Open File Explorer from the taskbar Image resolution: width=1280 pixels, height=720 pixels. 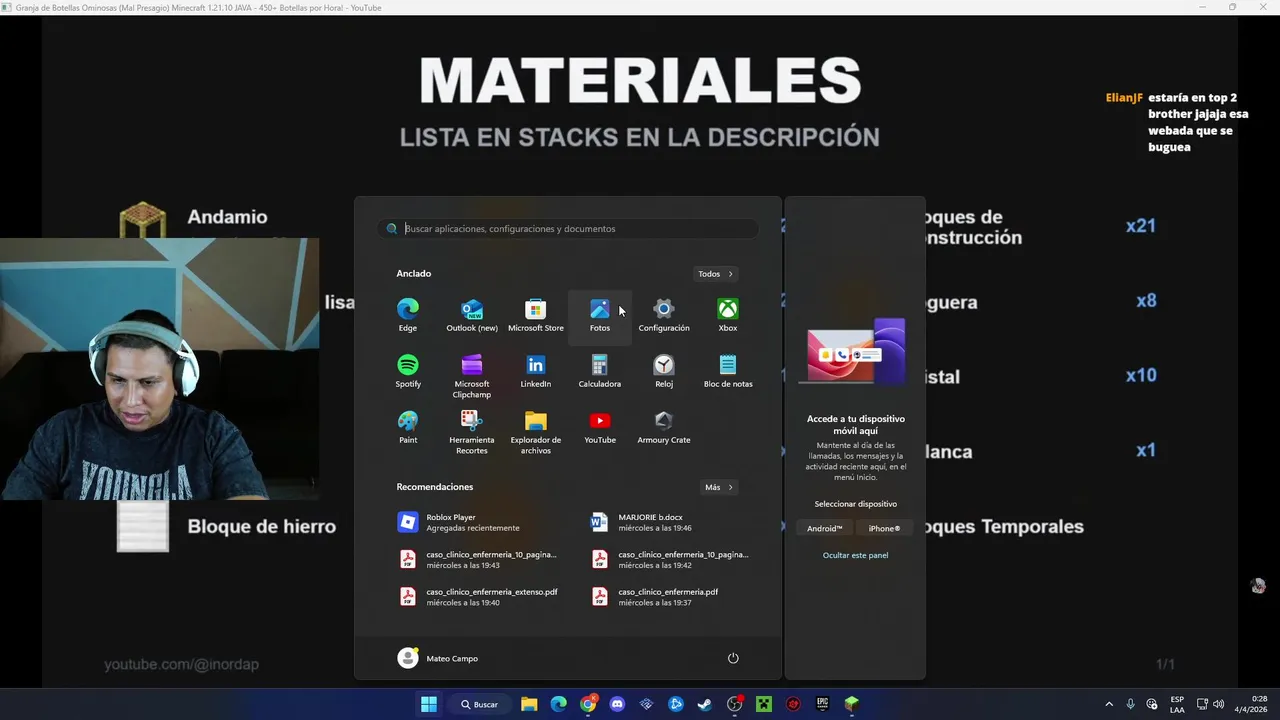529,704
